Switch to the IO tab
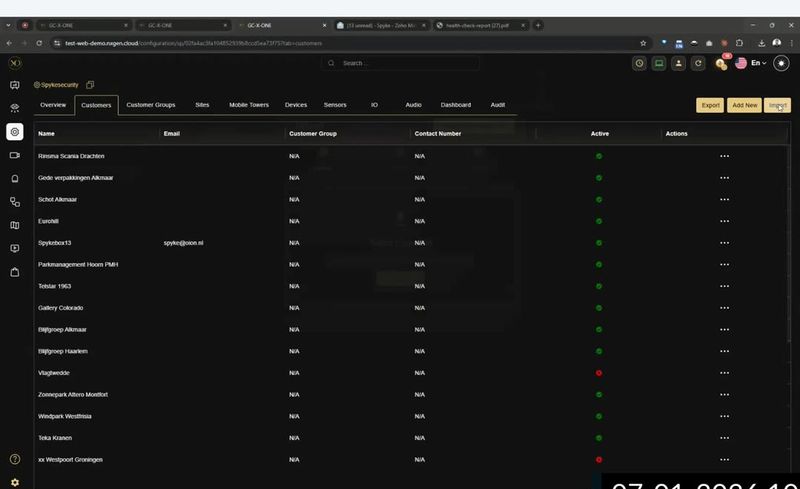The width and height of the screenshot is (800, 489). click(x=374, y=105)
